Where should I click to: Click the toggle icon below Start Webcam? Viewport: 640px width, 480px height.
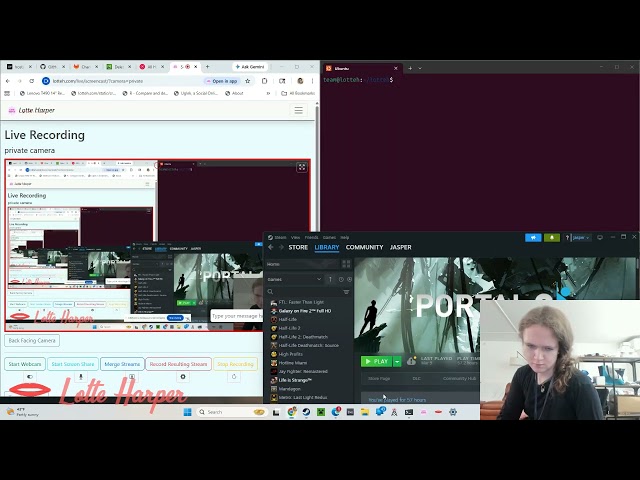click(x=29, y=377)
